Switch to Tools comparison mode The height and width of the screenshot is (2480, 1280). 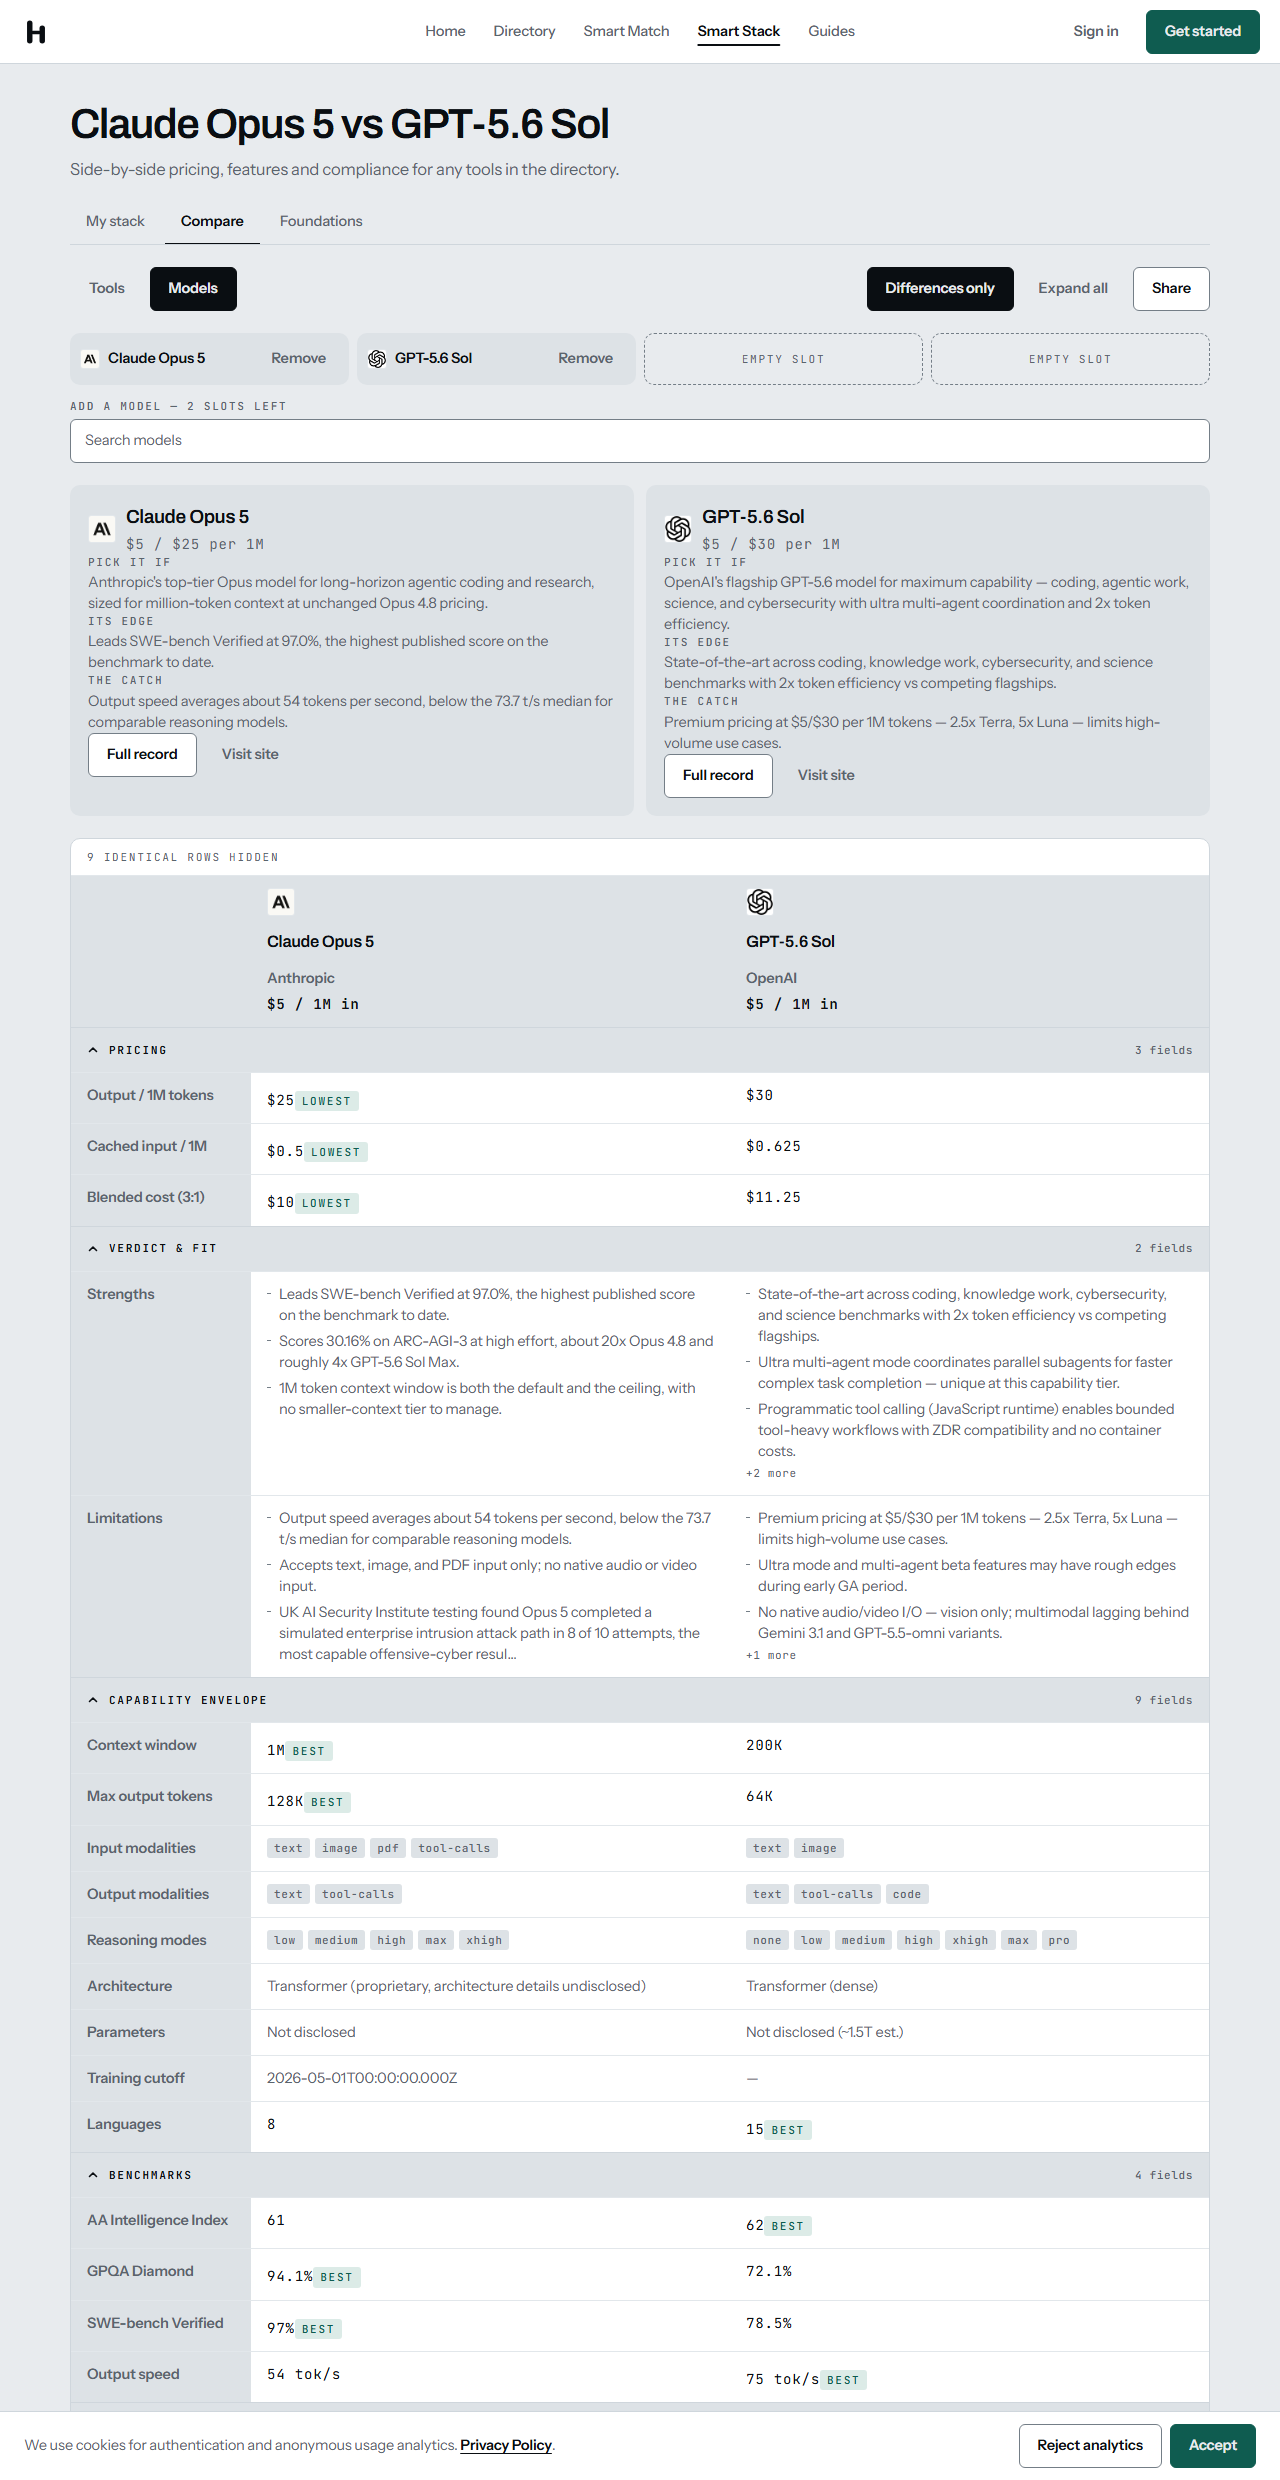(107, 289)
